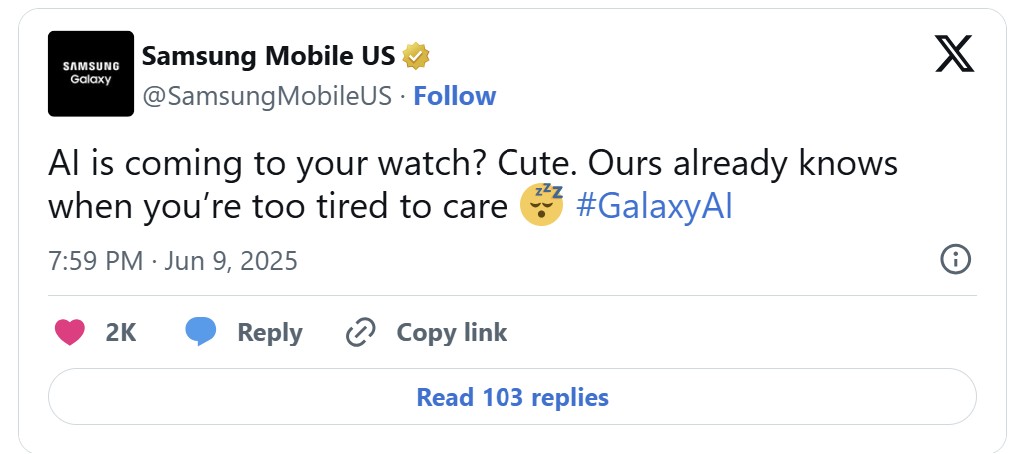Image resolution: width=1017 pixels, height=454 pixels.
Task: Click the sleeping face emoji
Action: pyautogui.click(x=542, y=206)
